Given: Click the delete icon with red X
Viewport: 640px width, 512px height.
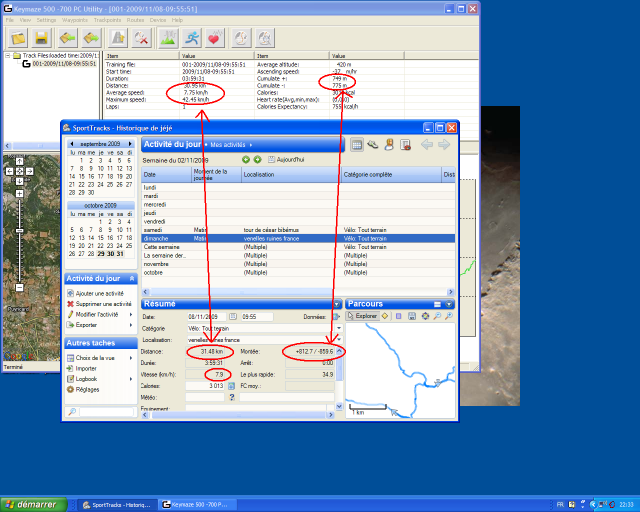Looking at the screenshot, I should (141, 38).
